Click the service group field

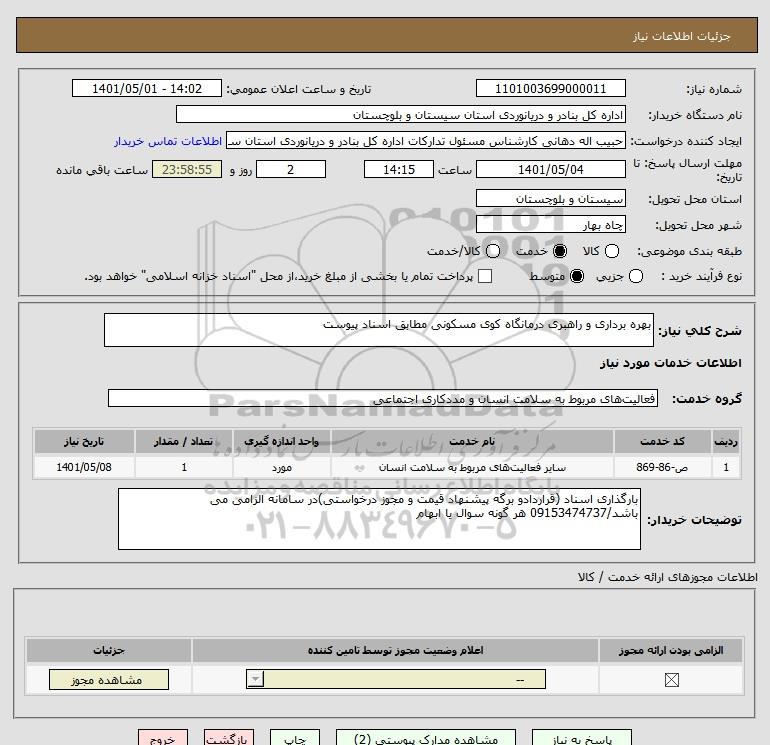[x=383, y=398]
